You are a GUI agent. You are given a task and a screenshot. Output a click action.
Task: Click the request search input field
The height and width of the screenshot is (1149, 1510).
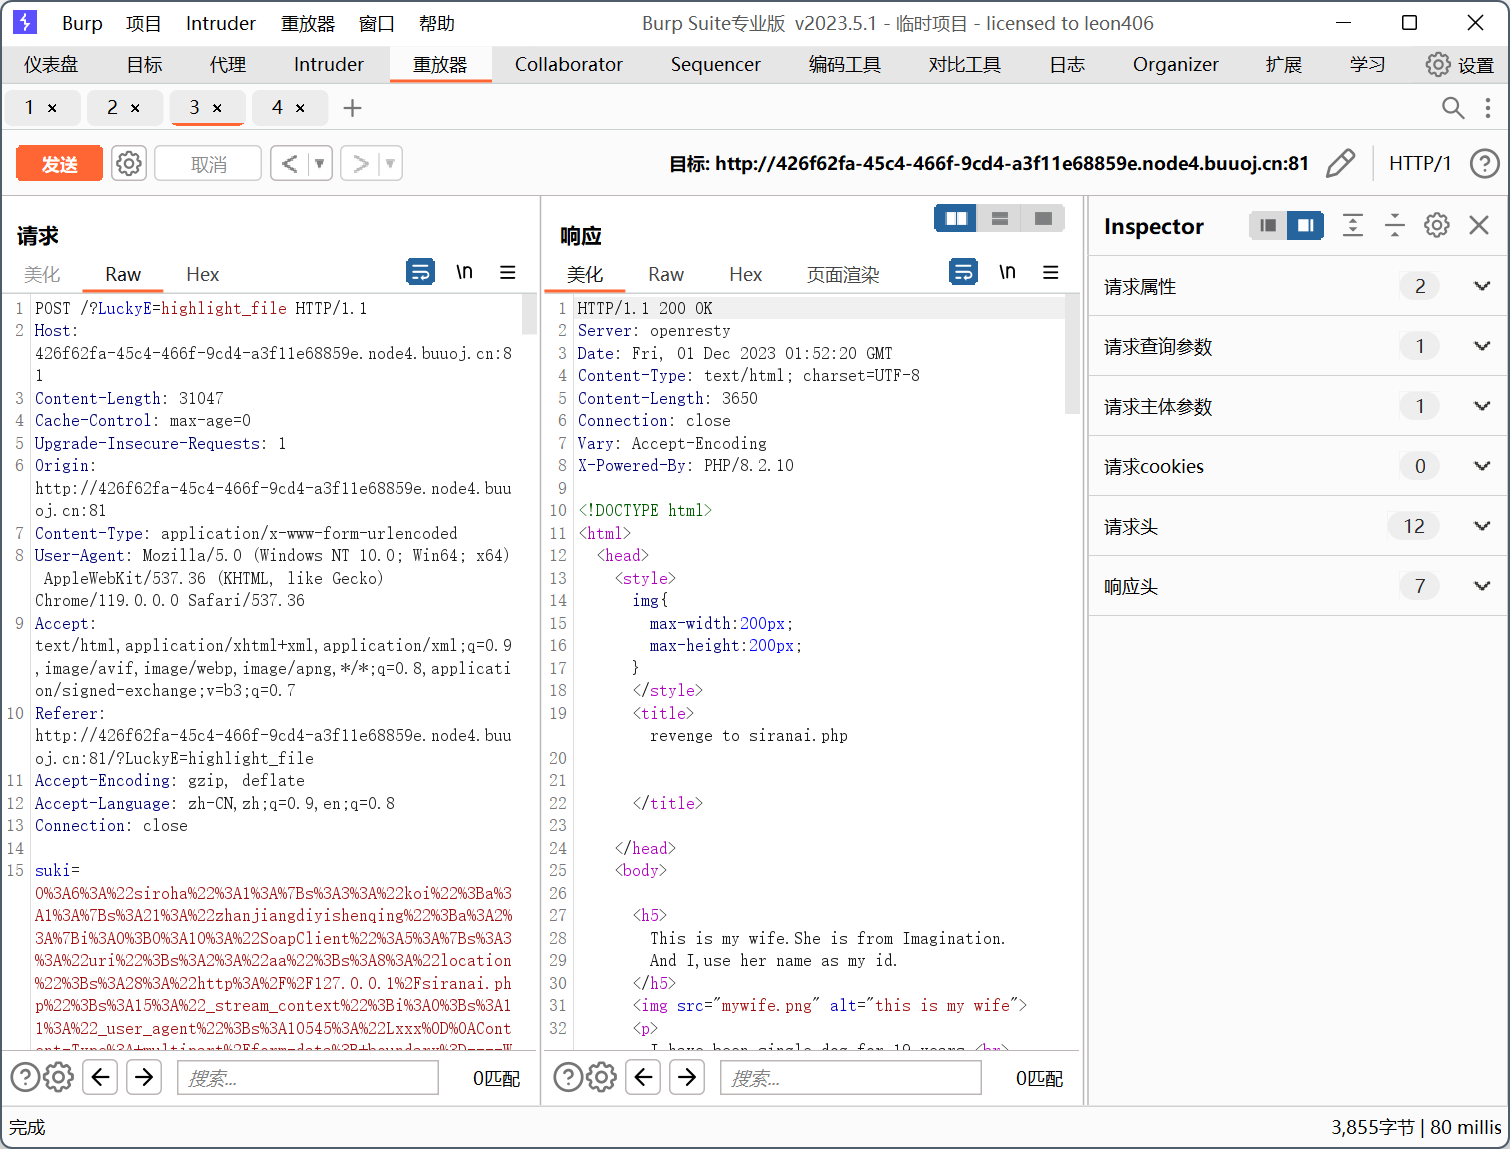(x=308, y=1078)
